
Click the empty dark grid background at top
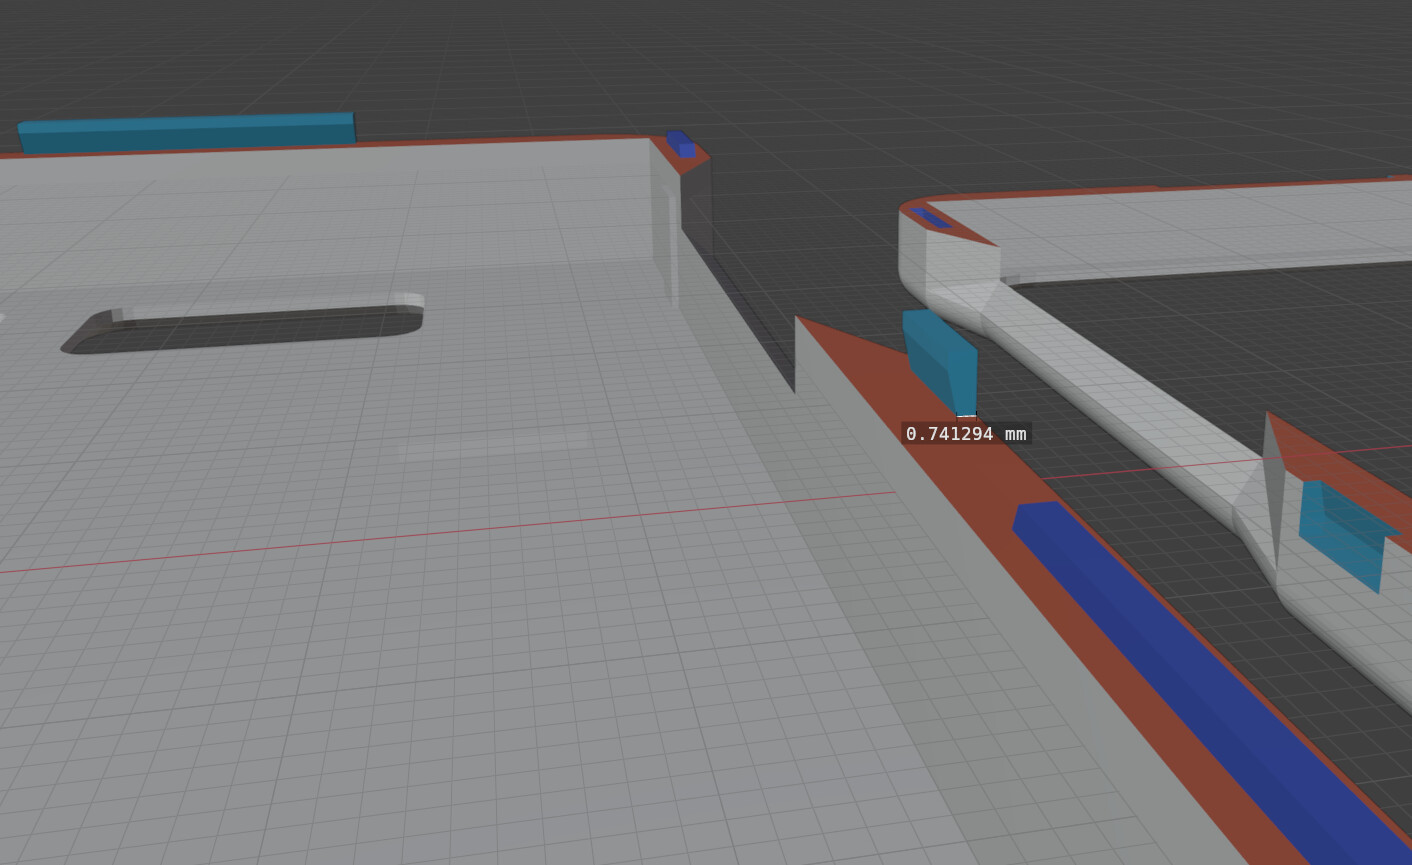(x=900, y=70)
